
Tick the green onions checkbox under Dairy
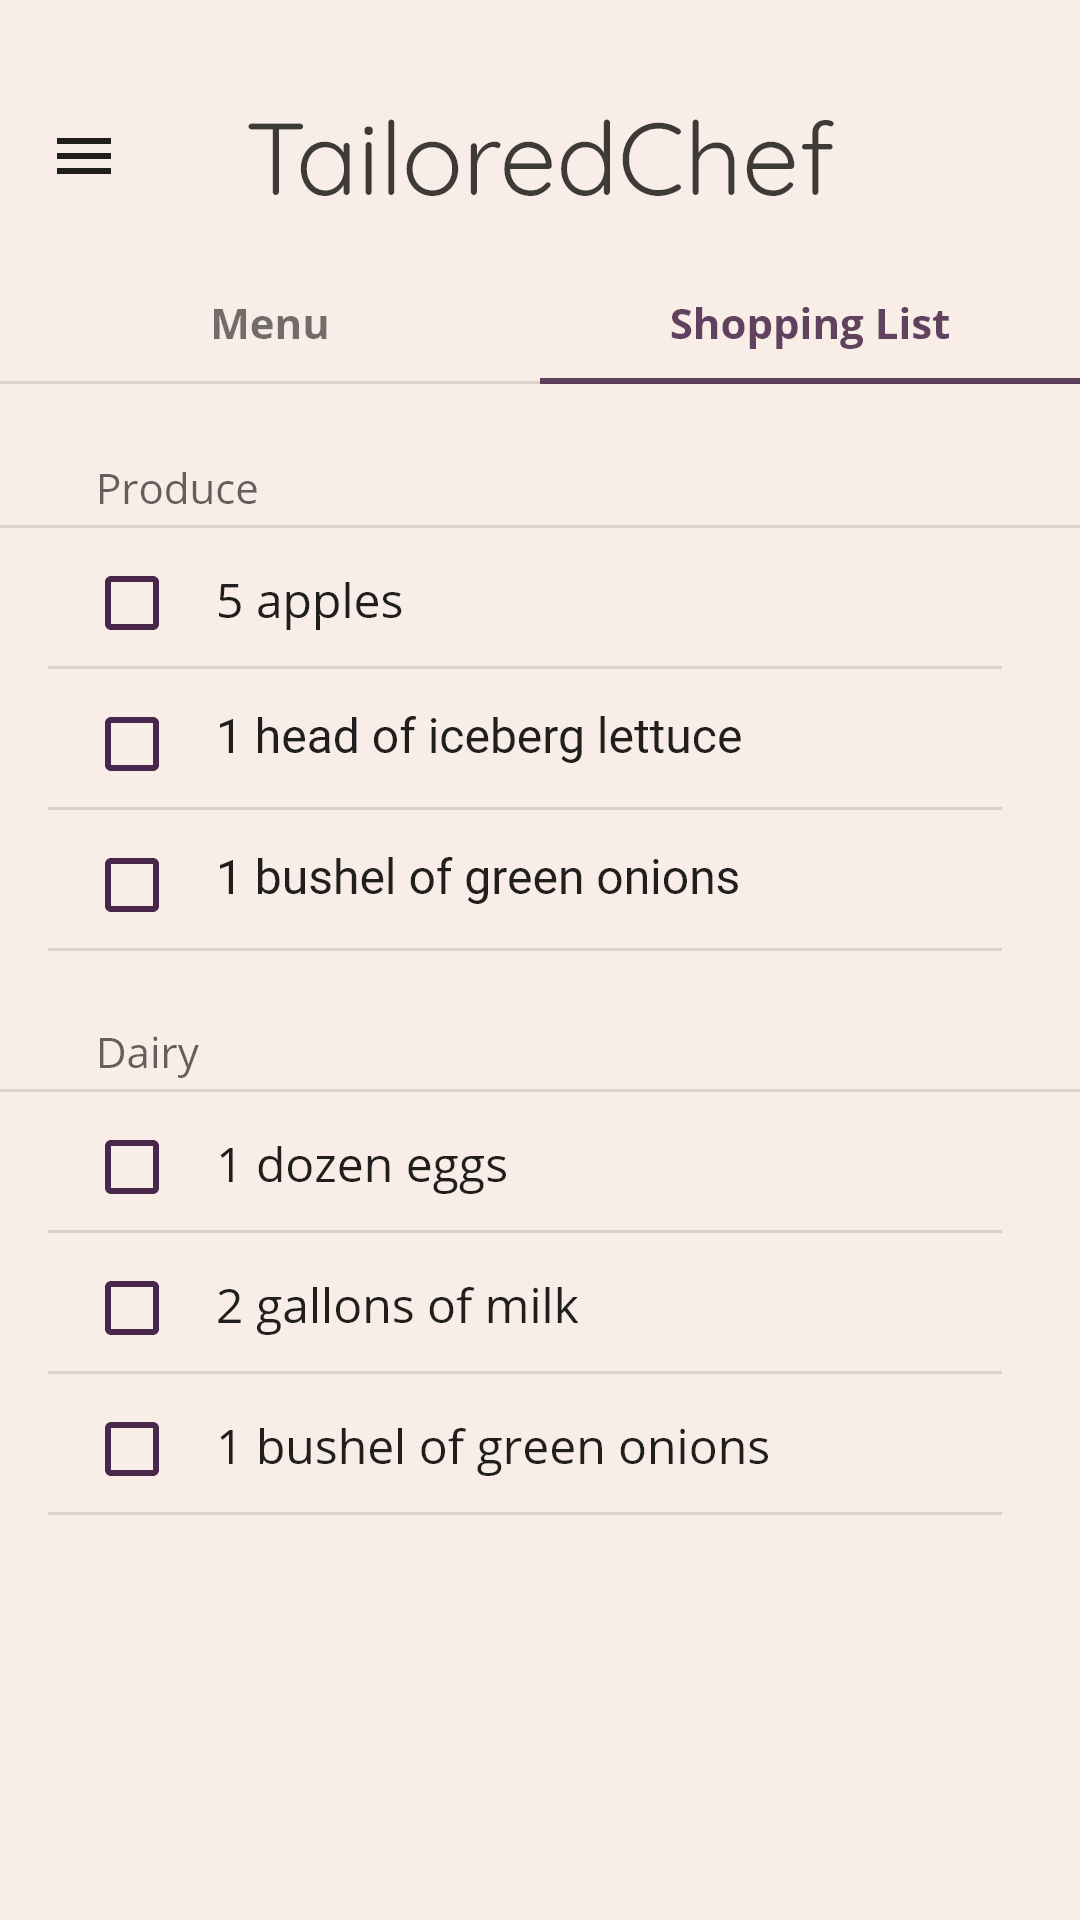pyautogui.click(x=132, y=1449)
